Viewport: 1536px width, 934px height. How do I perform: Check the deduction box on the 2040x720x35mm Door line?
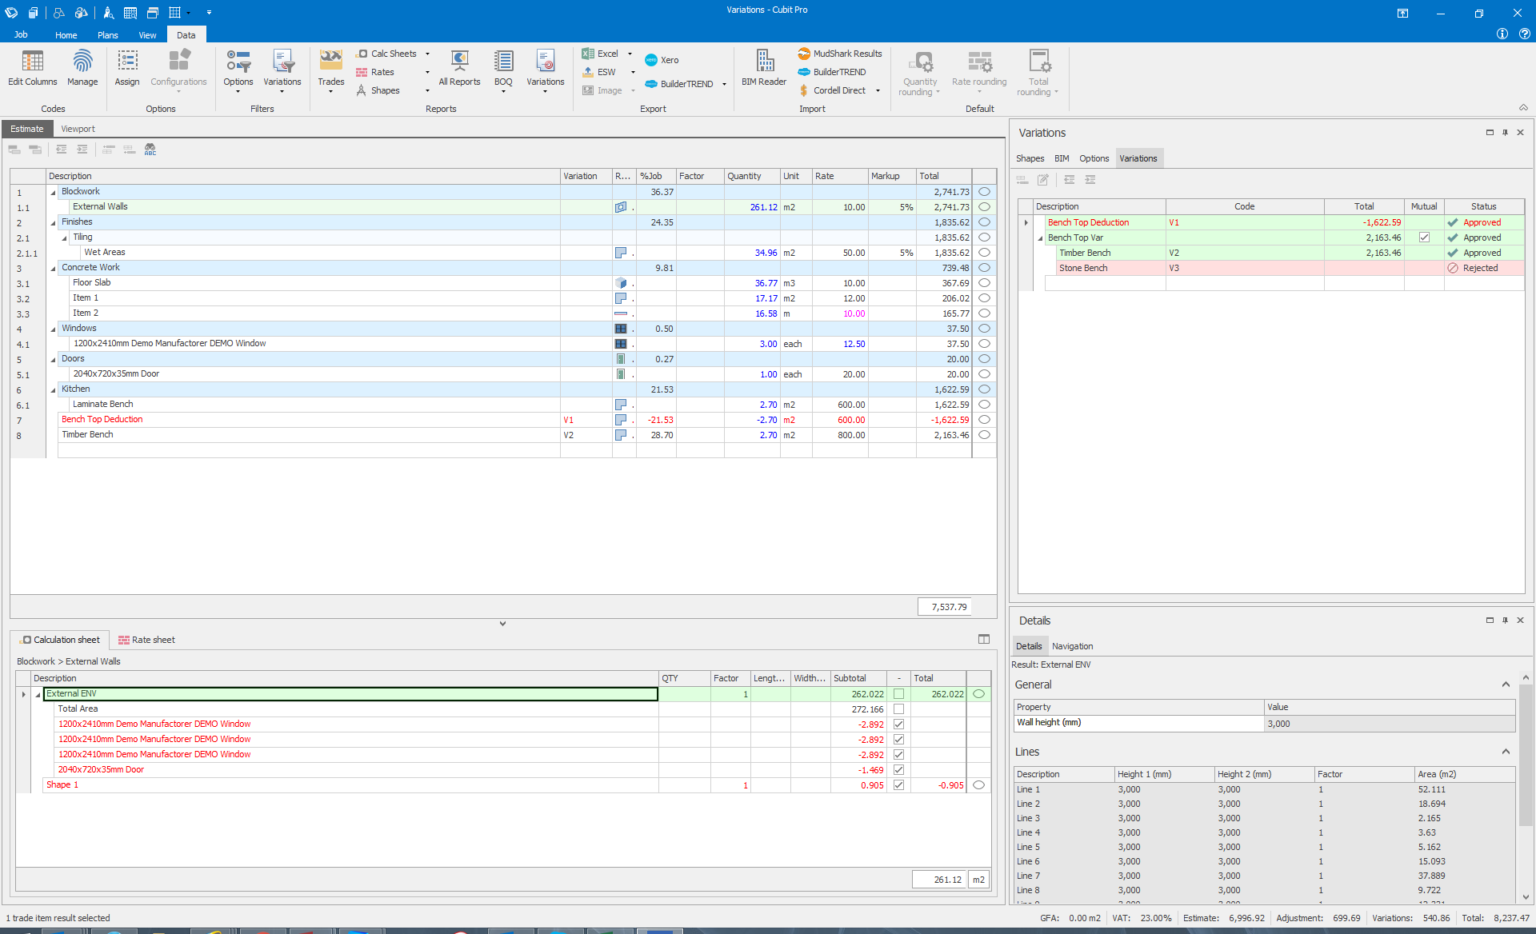898,769
